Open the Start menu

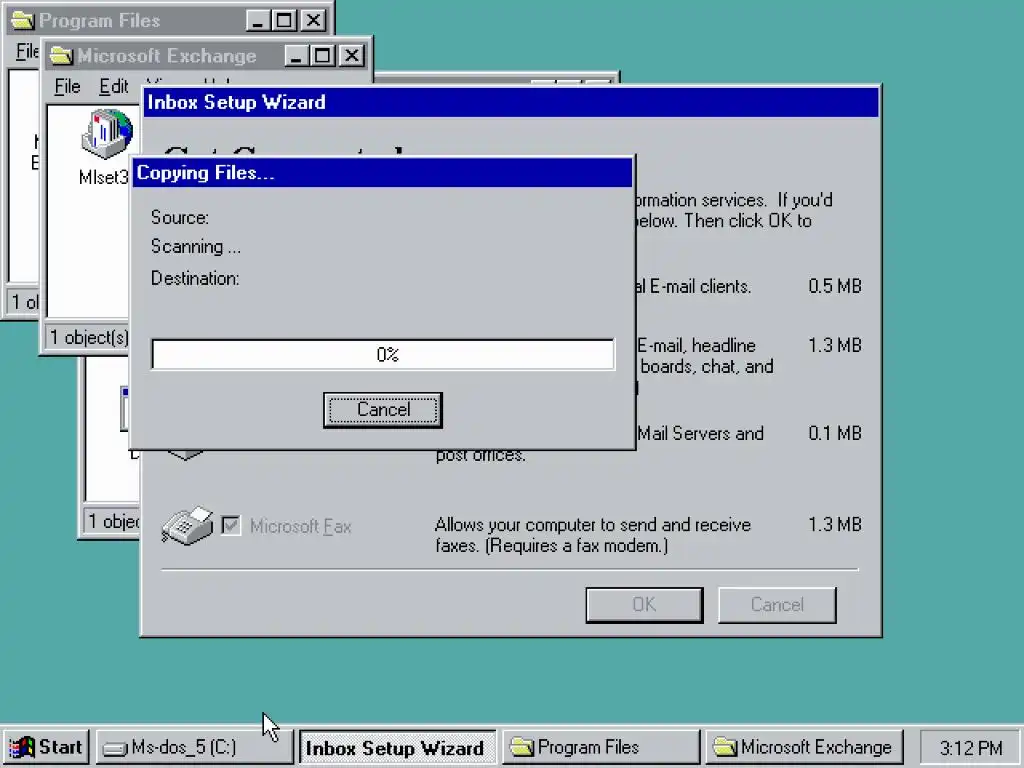pyautogui.click(x=45, y=747)
